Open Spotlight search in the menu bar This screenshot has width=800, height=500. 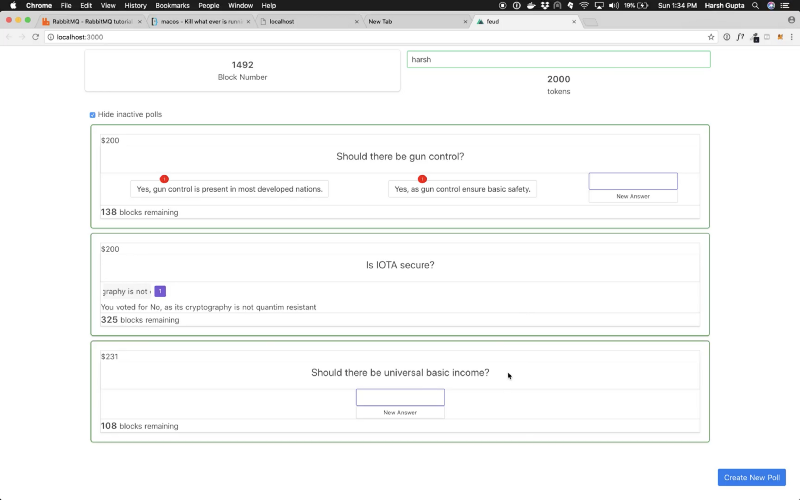(756, 6)
